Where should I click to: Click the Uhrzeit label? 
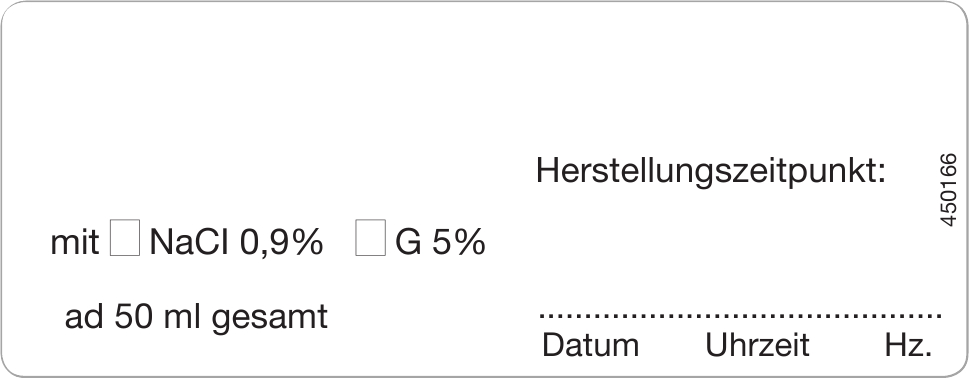click(757, 345)
